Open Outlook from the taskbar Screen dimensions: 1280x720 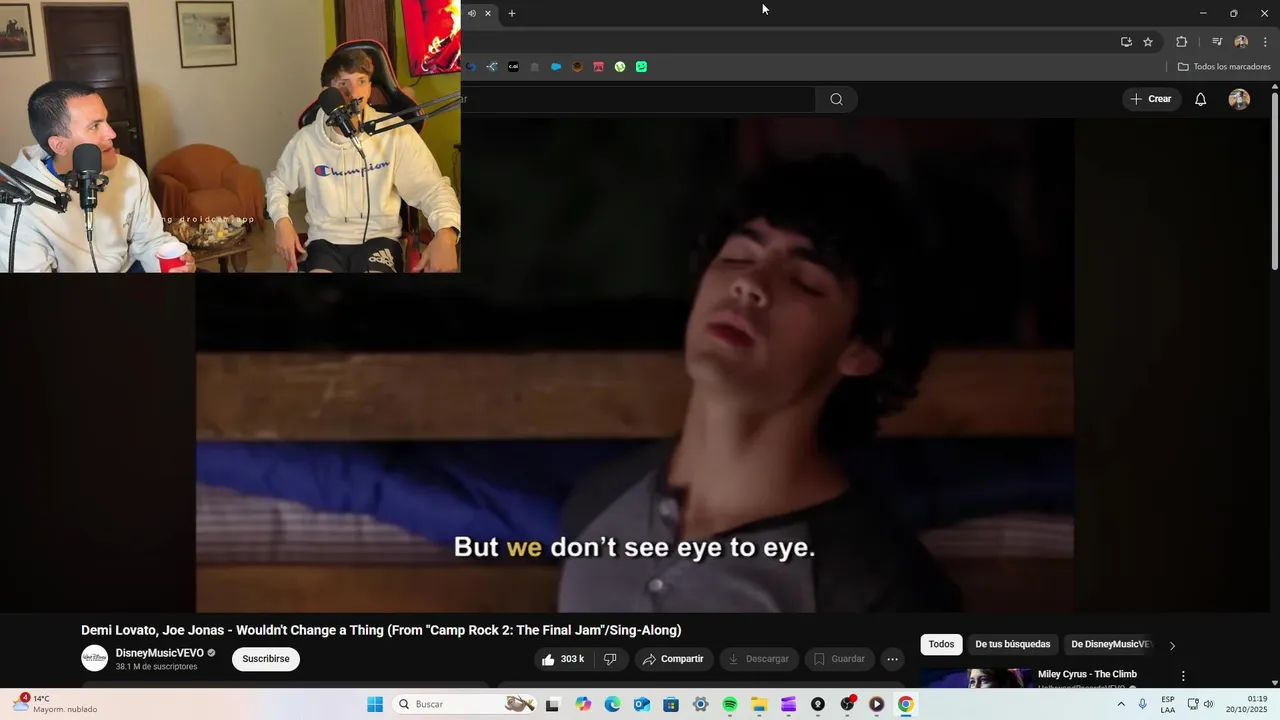click(642, 704)
